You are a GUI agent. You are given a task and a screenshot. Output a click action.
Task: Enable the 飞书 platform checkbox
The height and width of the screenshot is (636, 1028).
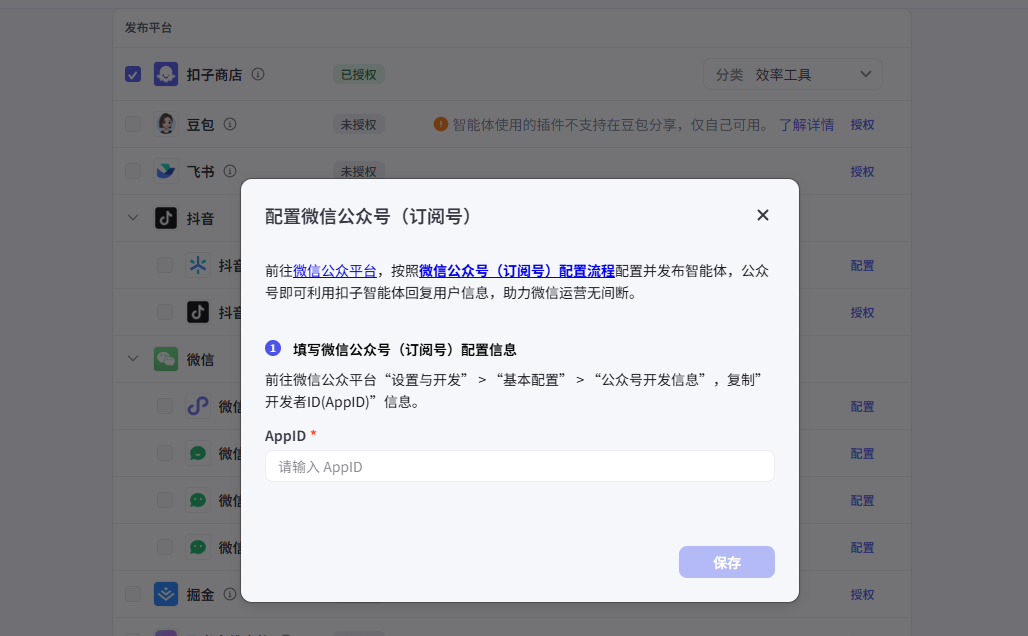click(x=133, y=171)
